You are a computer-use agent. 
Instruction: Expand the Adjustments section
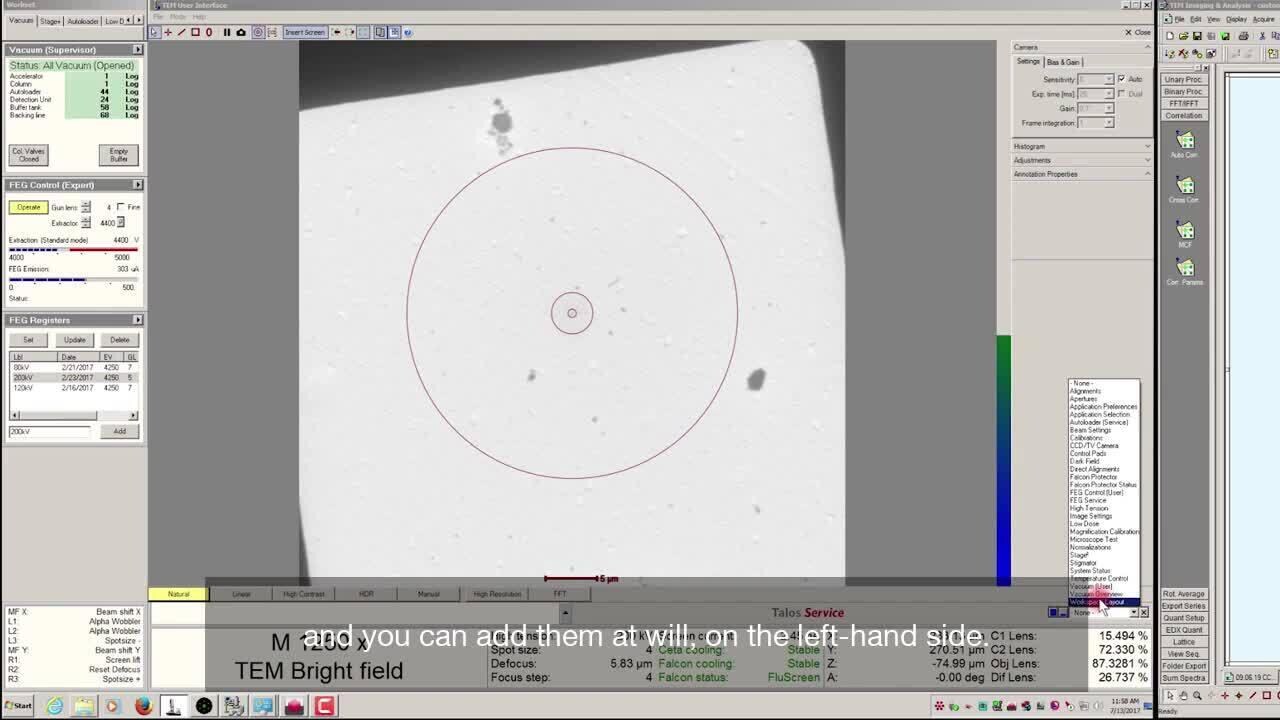click(1080, 160)
